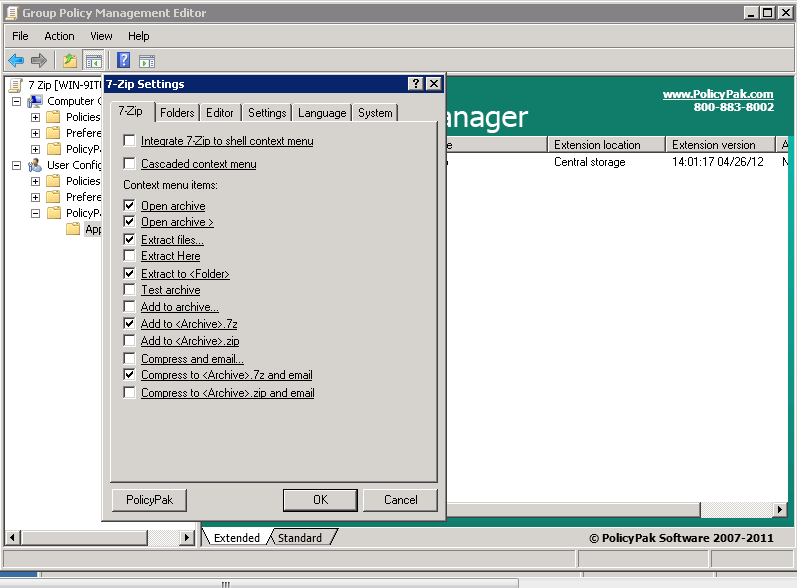Select the Extended view tab
Viewport: 797px width, 588px height.
click(236, 538)
